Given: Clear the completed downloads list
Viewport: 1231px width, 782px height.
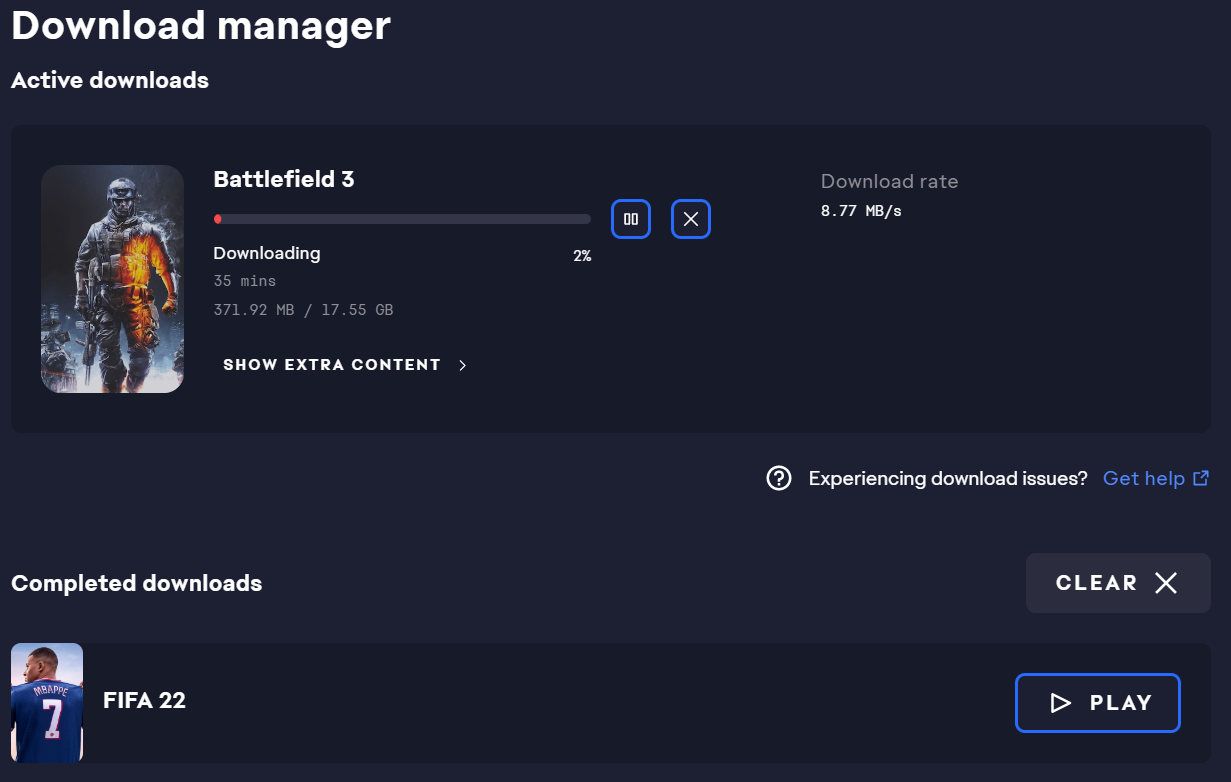Looking at the screenshot, I should coord(1118,583).
